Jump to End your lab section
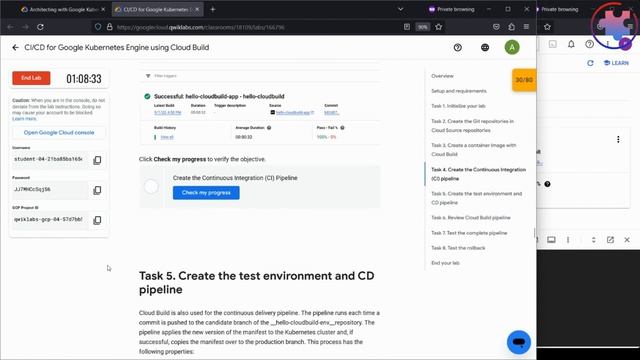The width and height of the screenshot is (640, 360). pyautogui.click(x=445, y=263)
